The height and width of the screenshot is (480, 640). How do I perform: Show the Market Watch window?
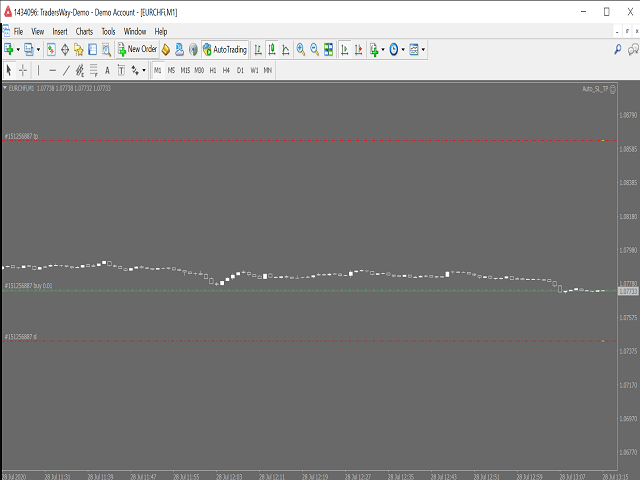[51, 49]
